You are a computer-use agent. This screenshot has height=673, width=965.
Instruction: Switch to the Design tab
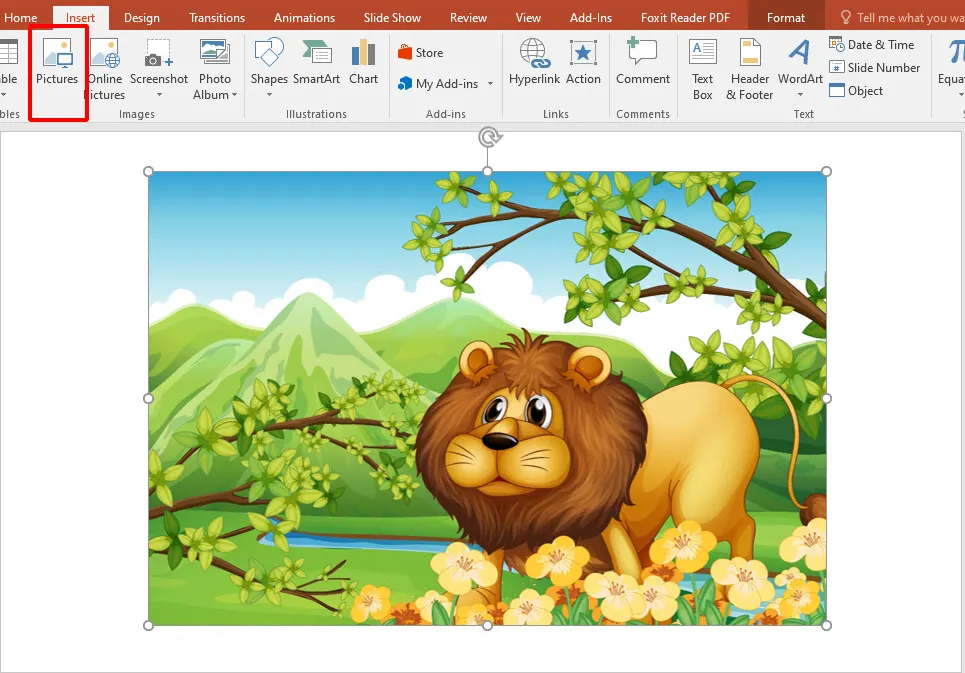(141, 16)
